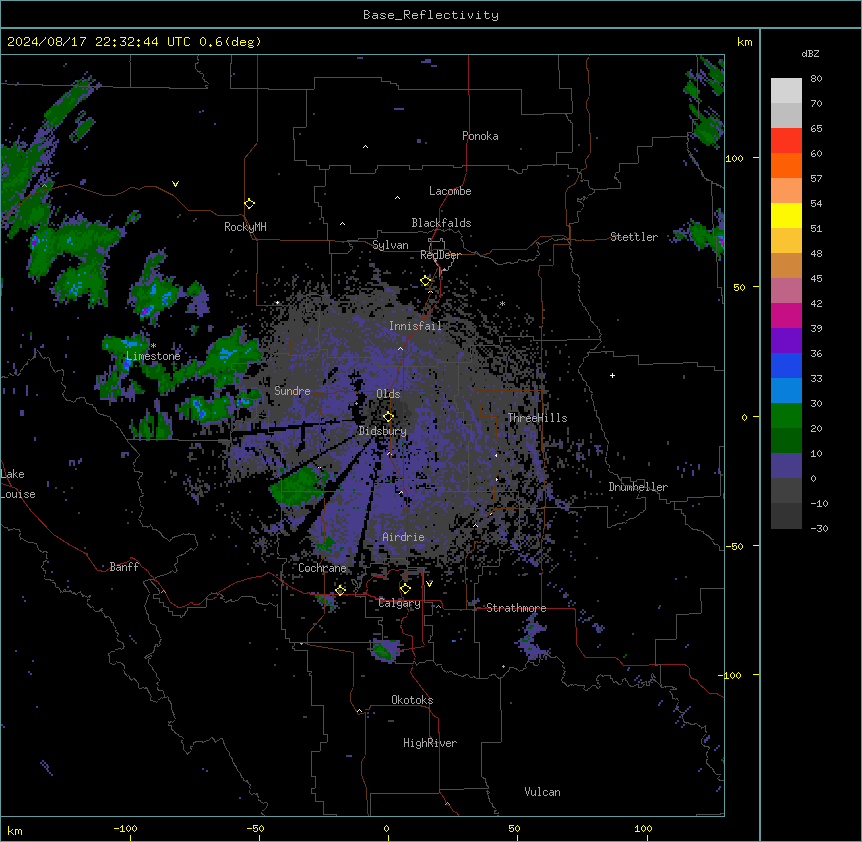
Task: Click the magenta 42 dBZ legend color
Action: (786, 315)
